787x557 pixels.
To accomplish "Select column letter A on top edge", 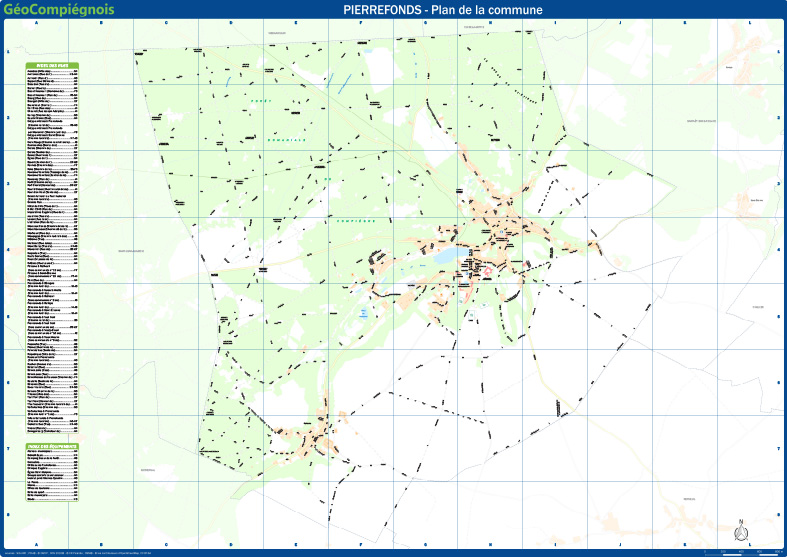I will pyautogui.click(x=37, y=23).
